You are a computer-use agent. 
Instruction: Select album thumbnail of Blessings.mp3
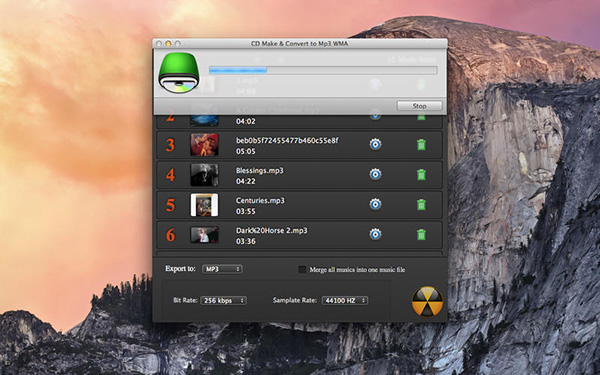204,174
